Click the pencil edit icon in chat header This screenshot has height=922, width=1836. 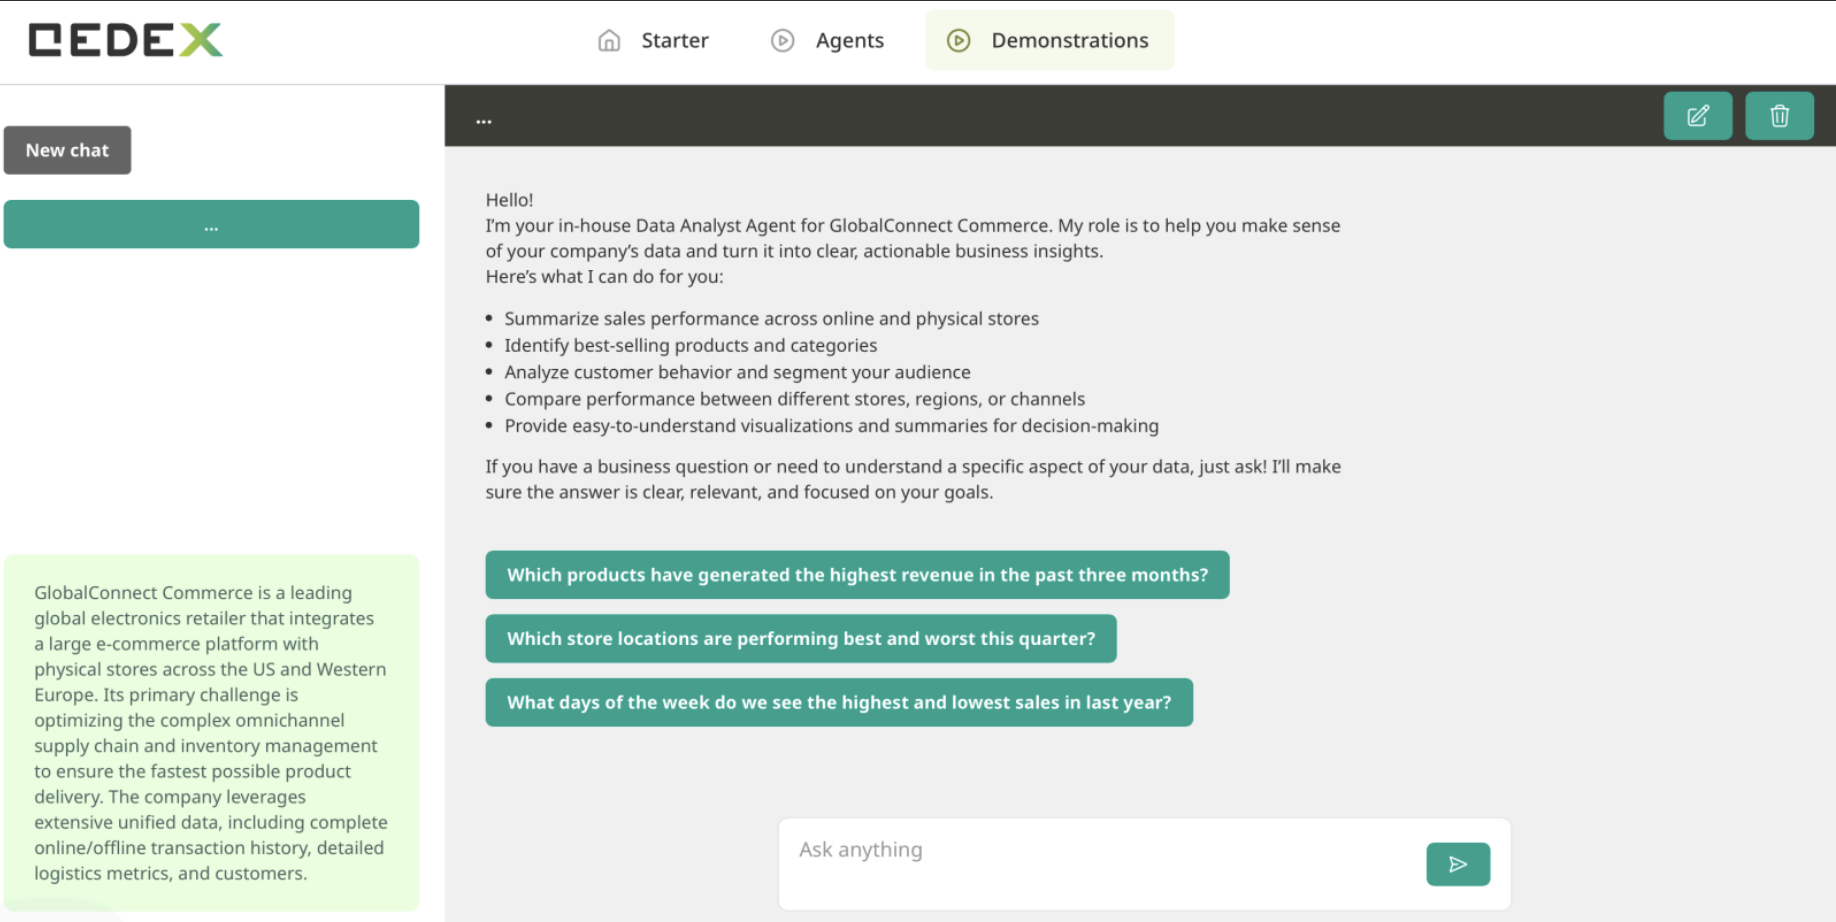tap(1697, 116)
